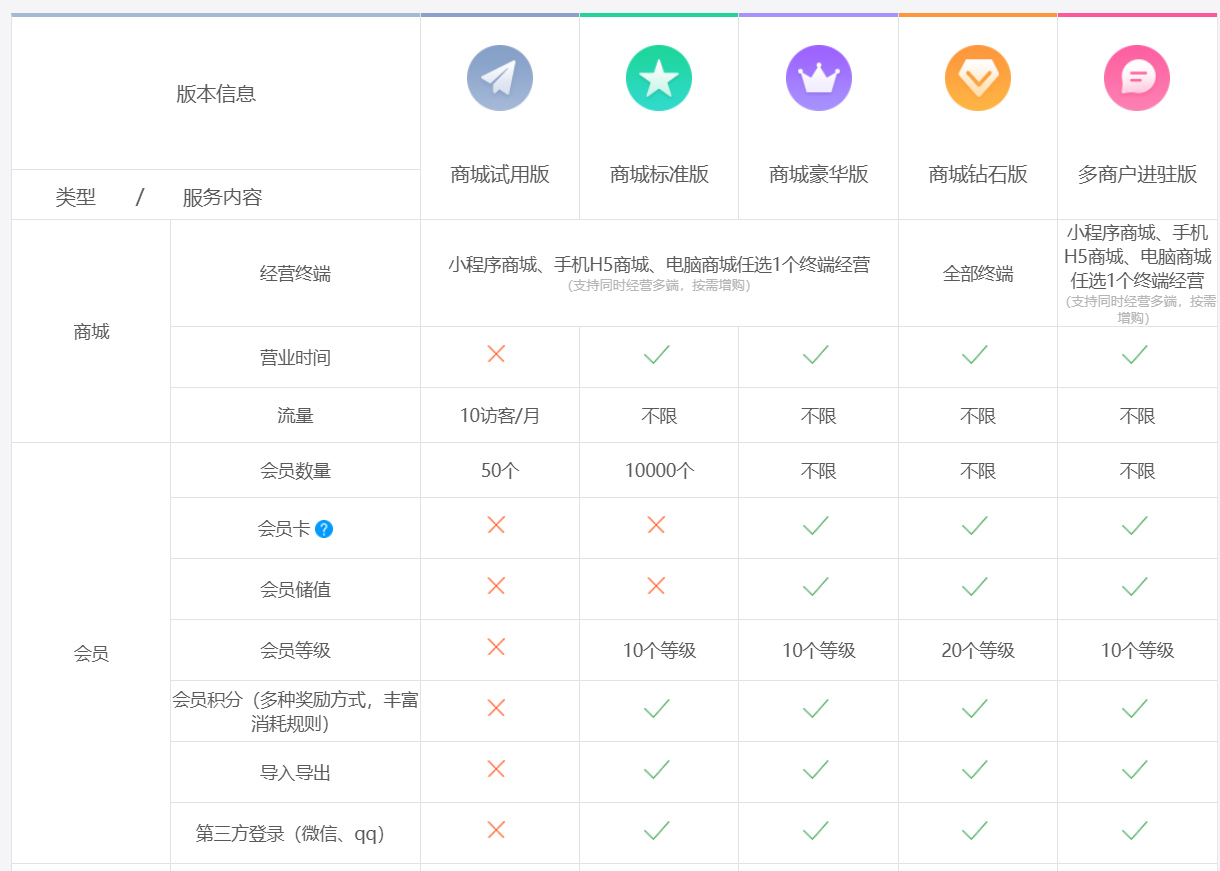Click the checkmark for 导入导出 in 商城标准版
The image size is (1220, 871).
pos(656,769)
